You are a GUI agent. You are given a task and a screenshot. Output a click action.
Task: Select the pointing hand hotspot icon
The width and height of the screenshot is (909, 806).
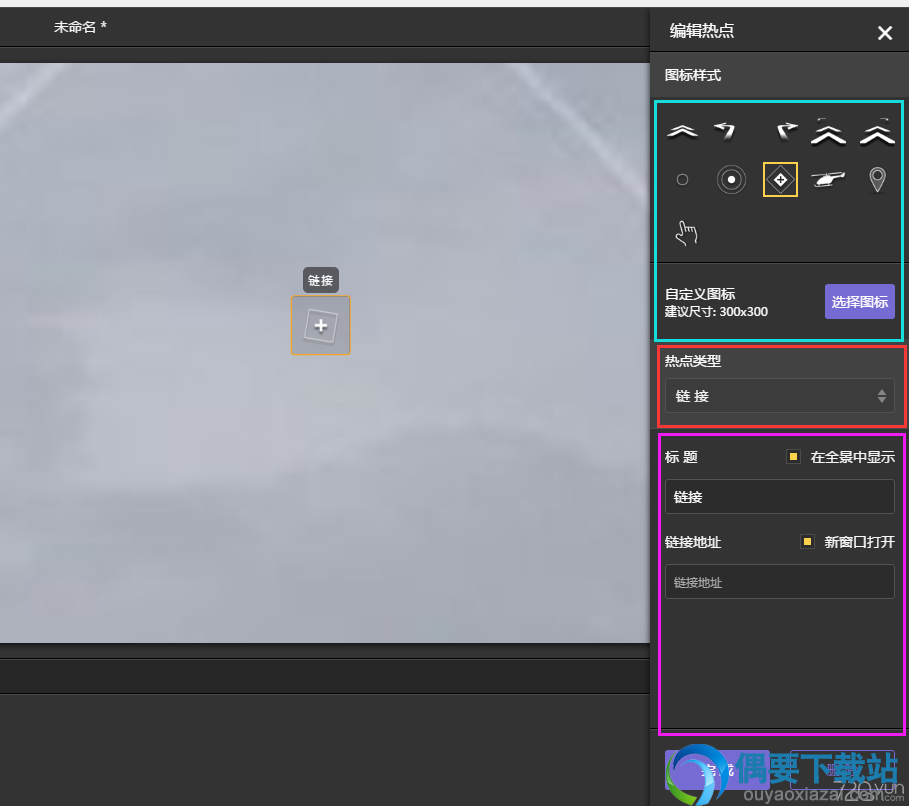[686, 233]
